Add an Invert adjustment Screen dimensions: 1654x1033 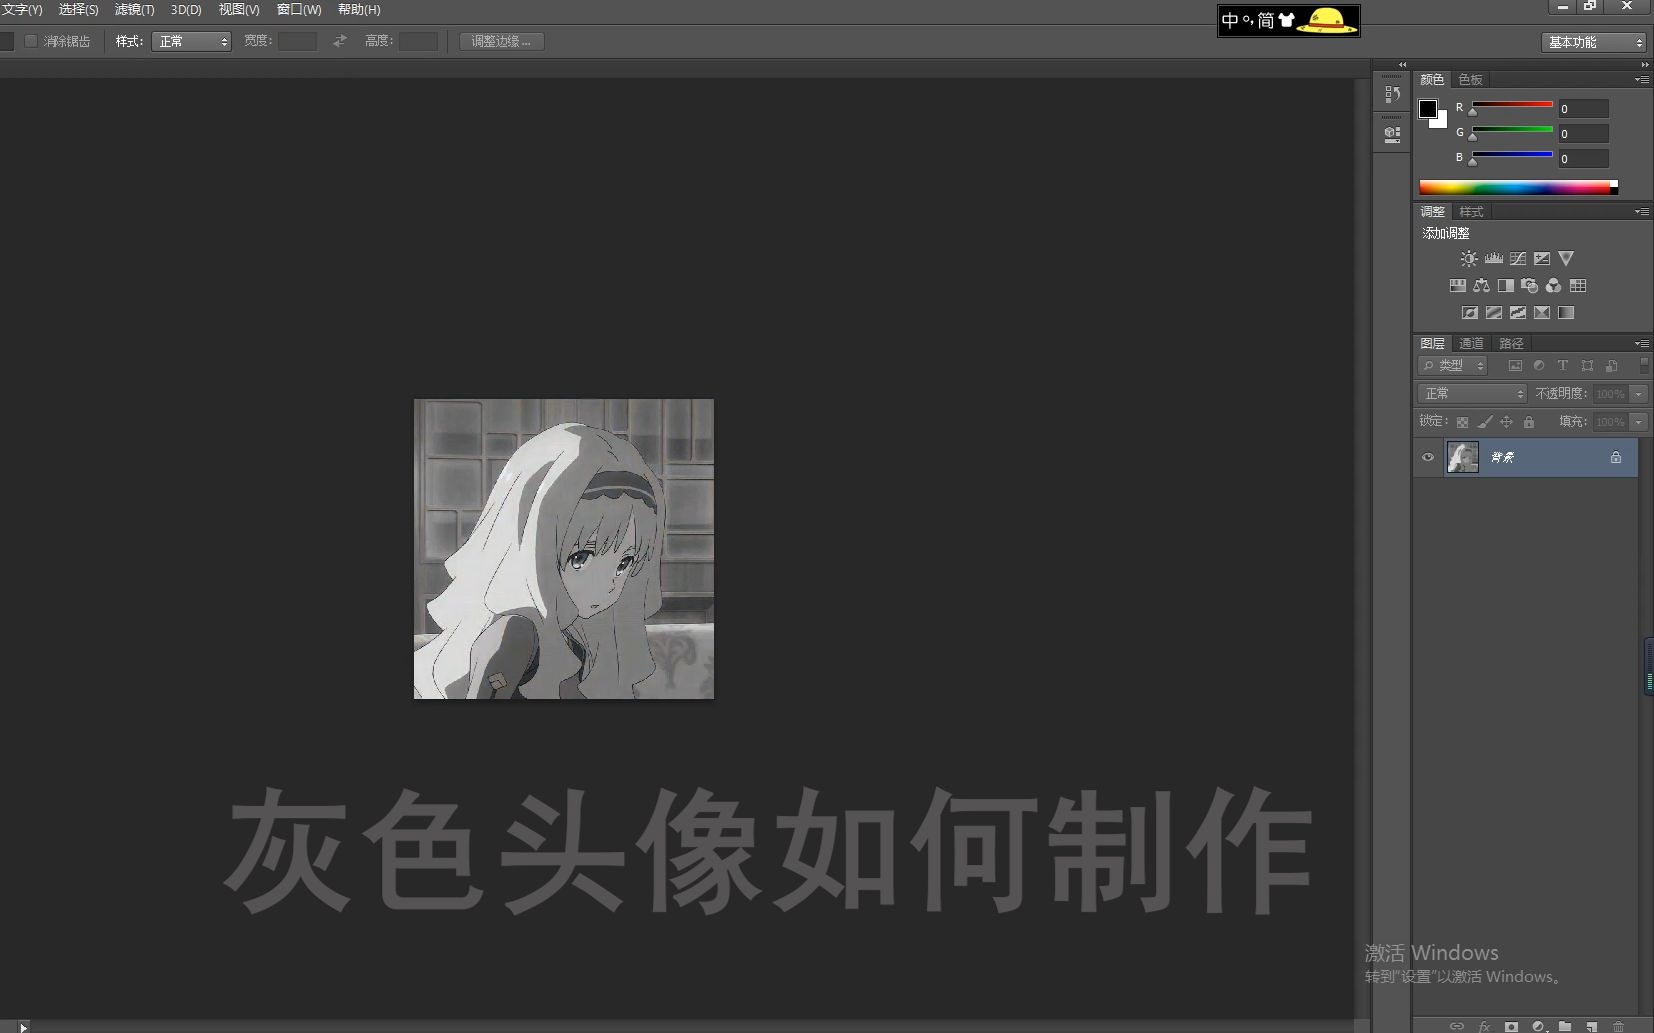click(1469, 312)
